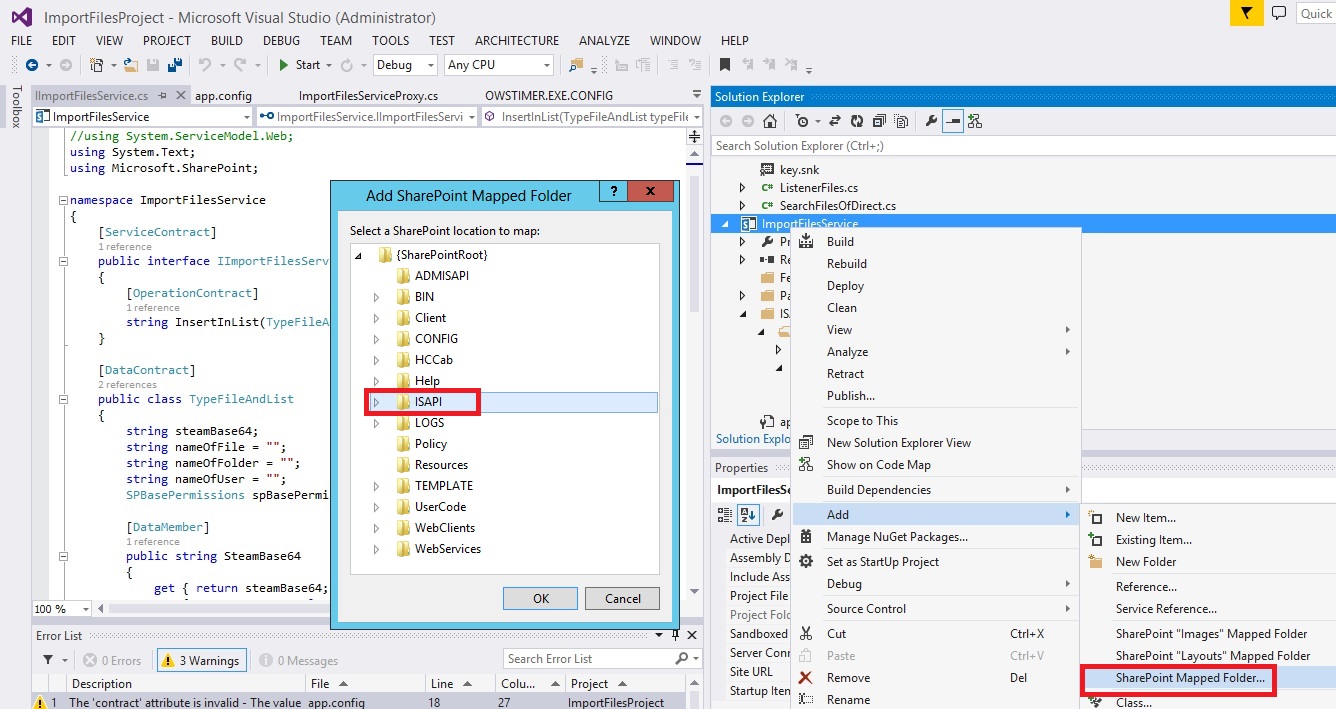This screenshot has width=1336, height=709.
Task: Click Set as StartUp Project
Action: coord(883,562)
